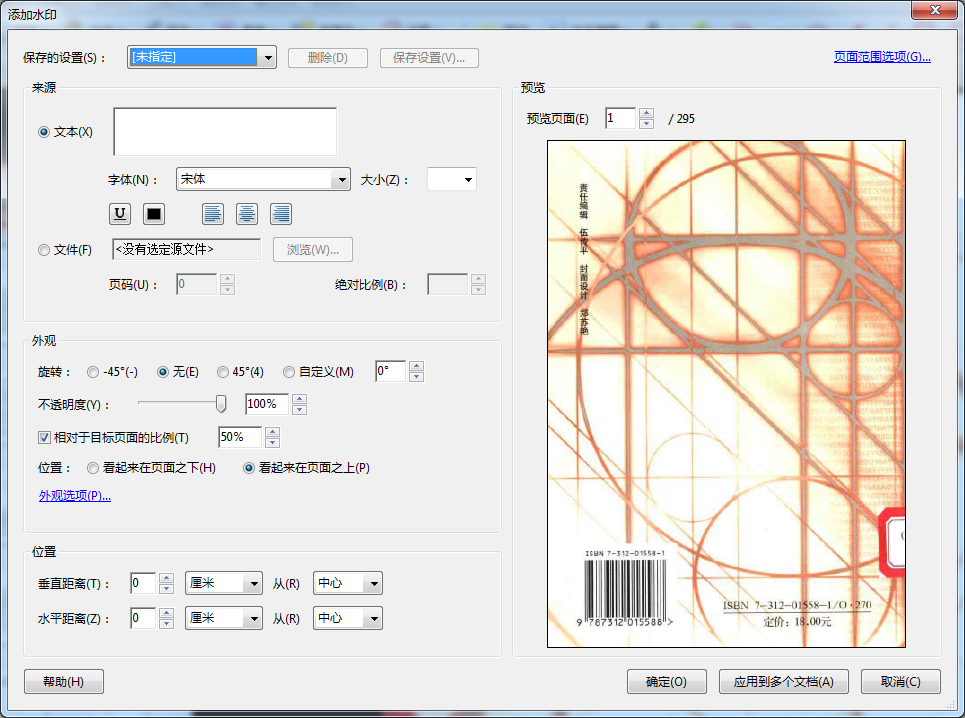Viewport: 965px width, 718px height.
Task: Decrease preview page number
Action: click(646, 124)
